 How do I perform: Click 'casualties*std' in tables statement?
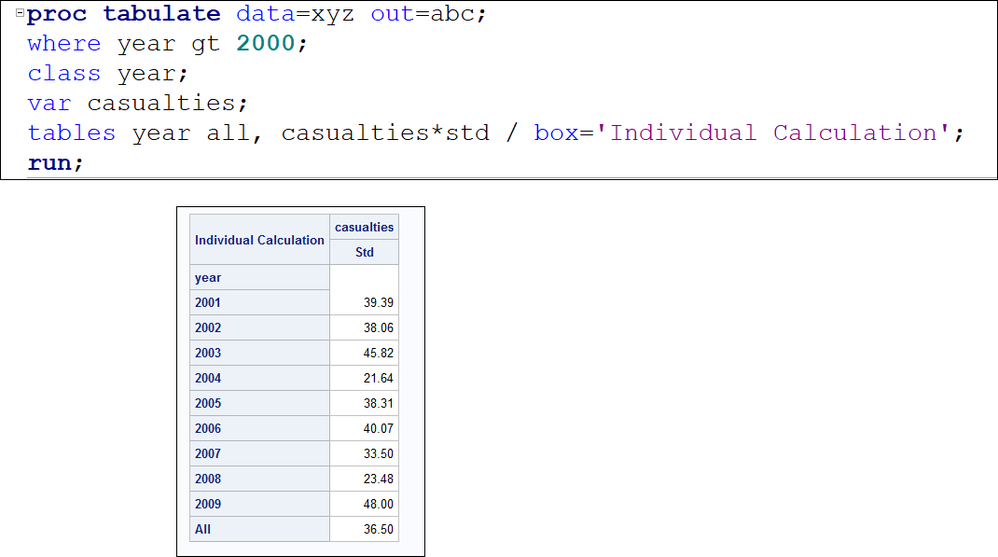pos(386,133)
